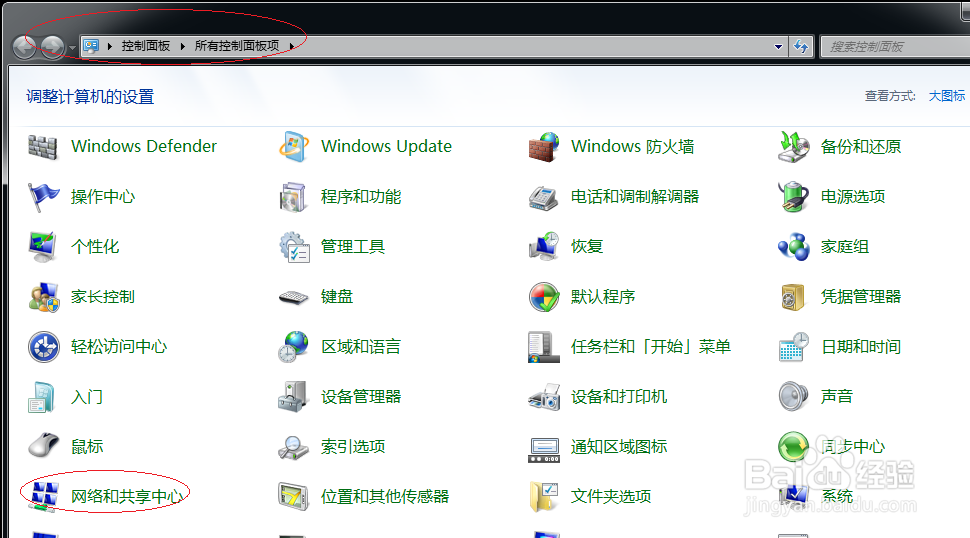Open the recent pages dropdown beside Forward

point(72,47)
